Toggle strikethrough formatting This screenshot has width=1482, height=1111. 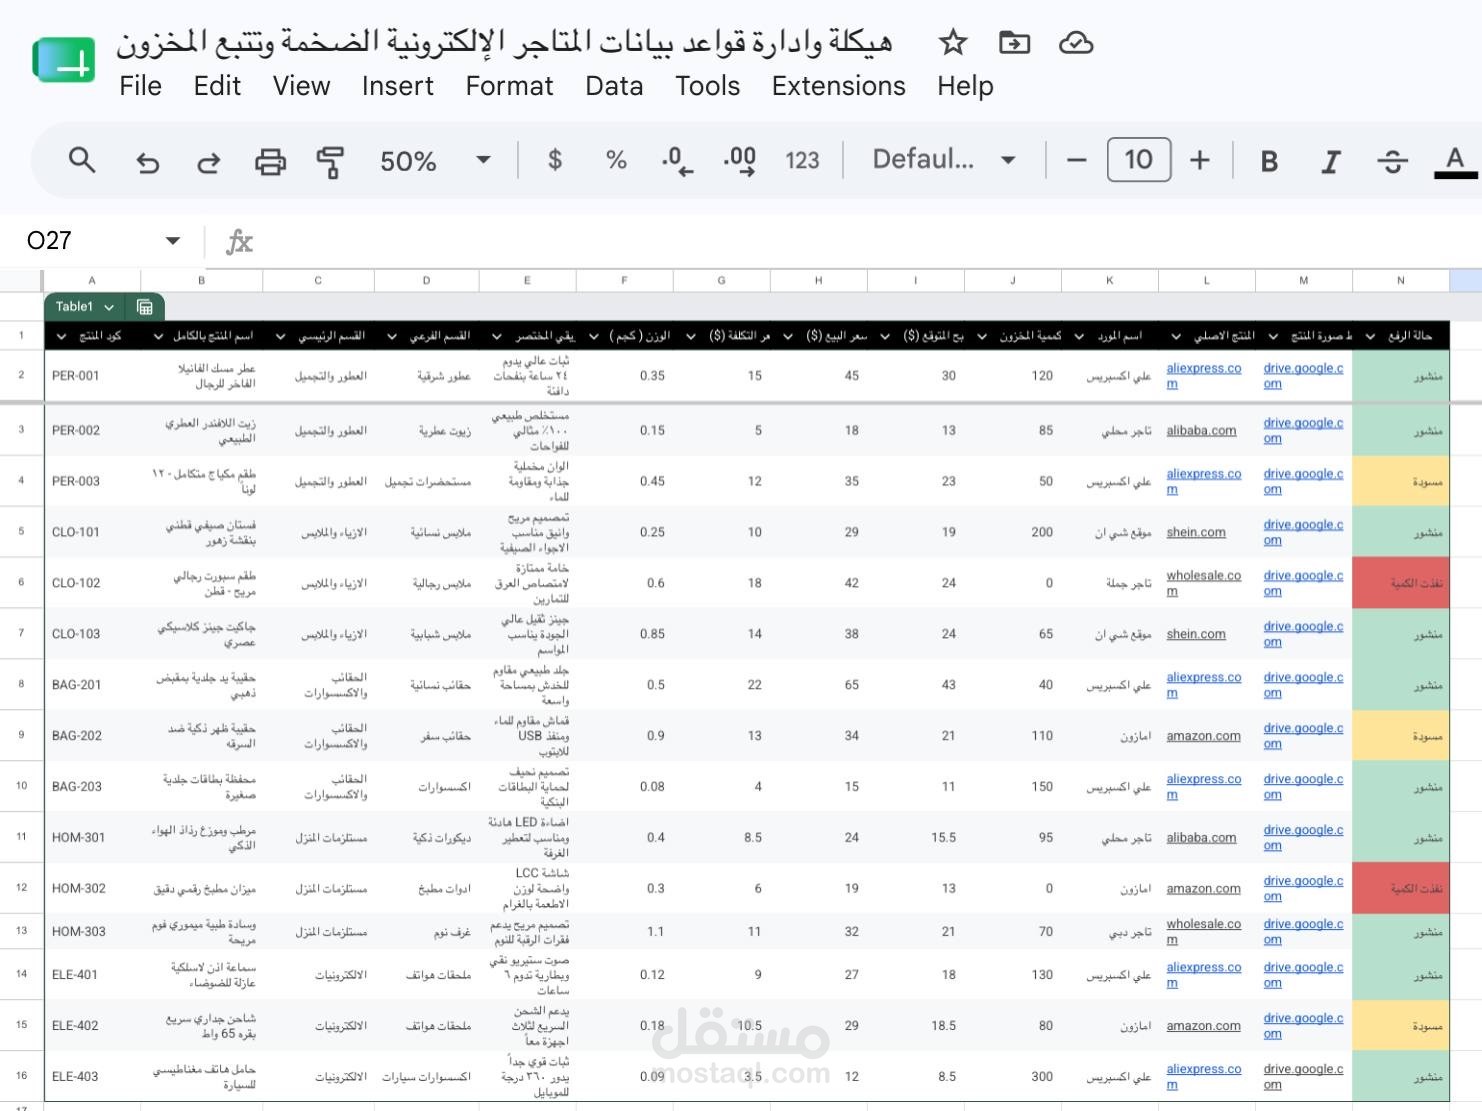click(x=1392, y=161)
